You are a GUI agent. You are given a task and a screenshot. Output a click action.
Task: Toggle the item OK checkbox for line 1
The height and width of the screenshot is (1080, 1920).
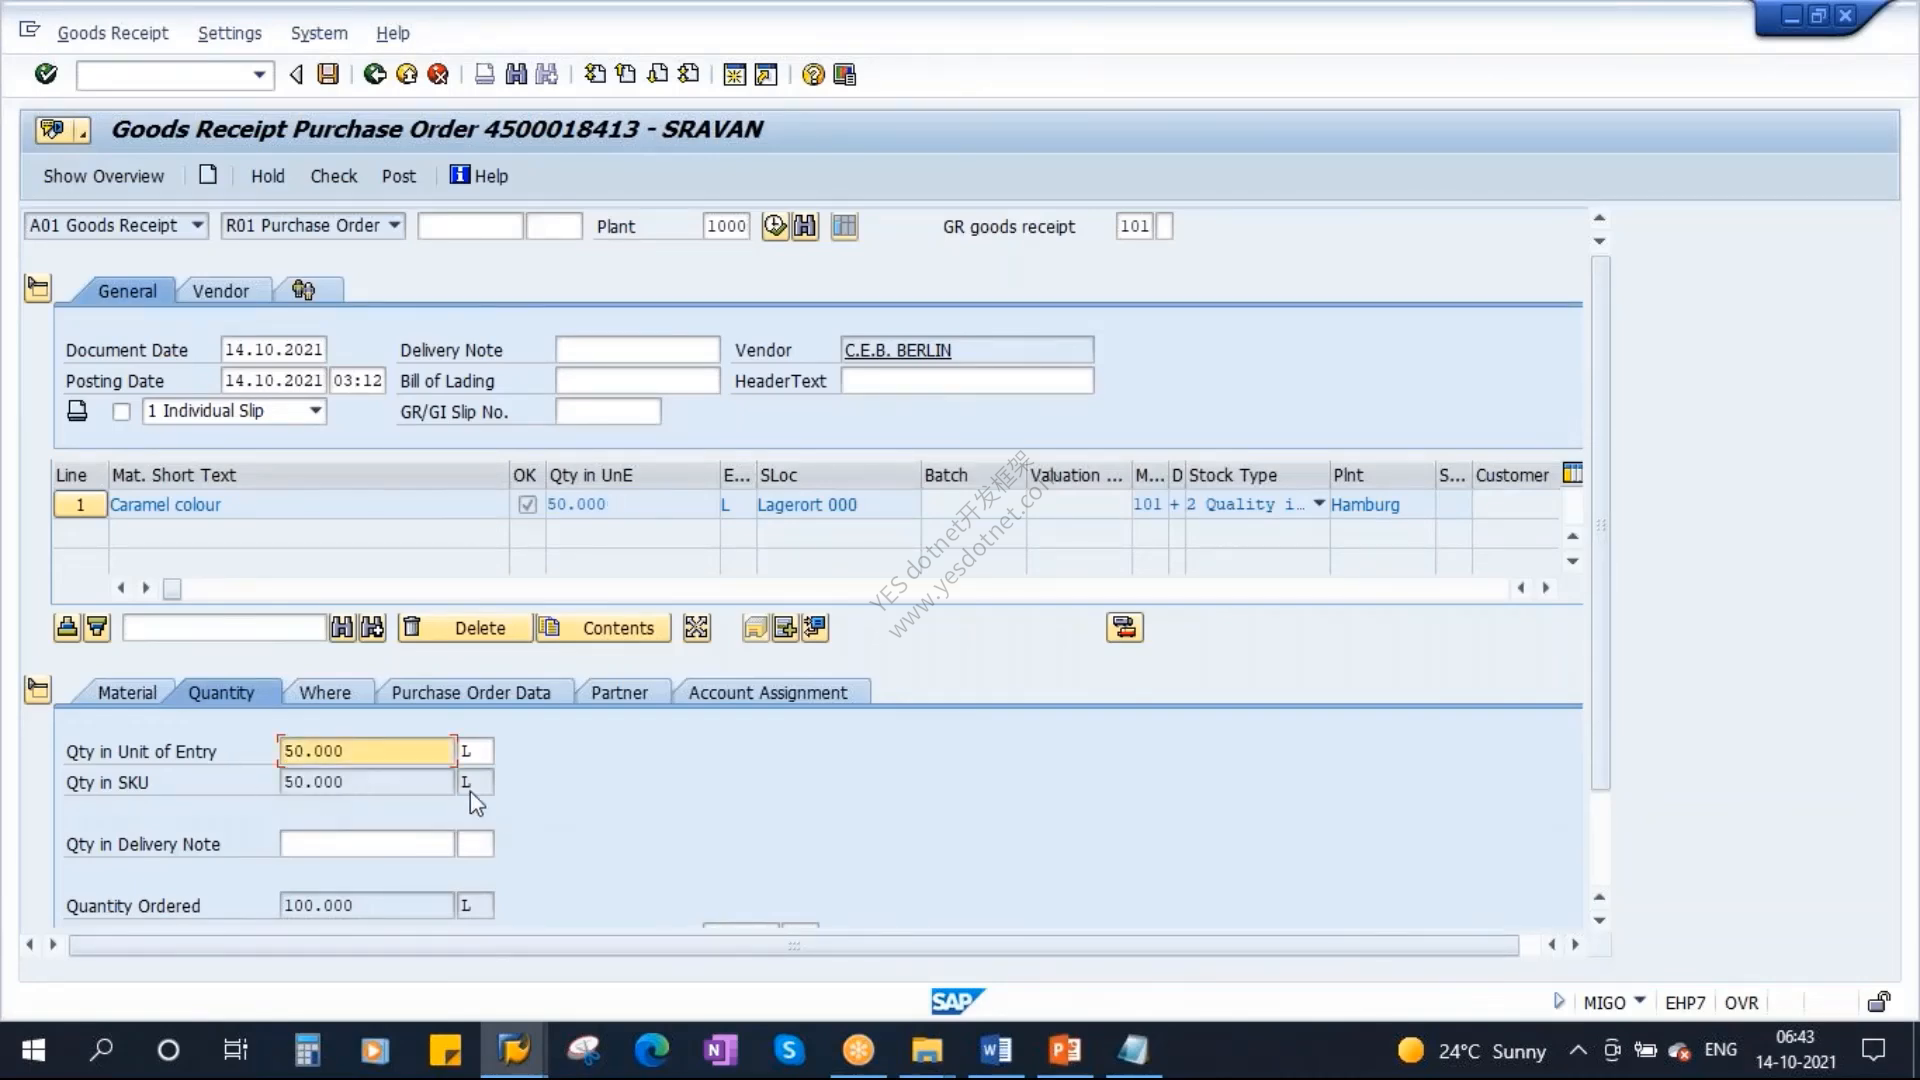(527, 505)
